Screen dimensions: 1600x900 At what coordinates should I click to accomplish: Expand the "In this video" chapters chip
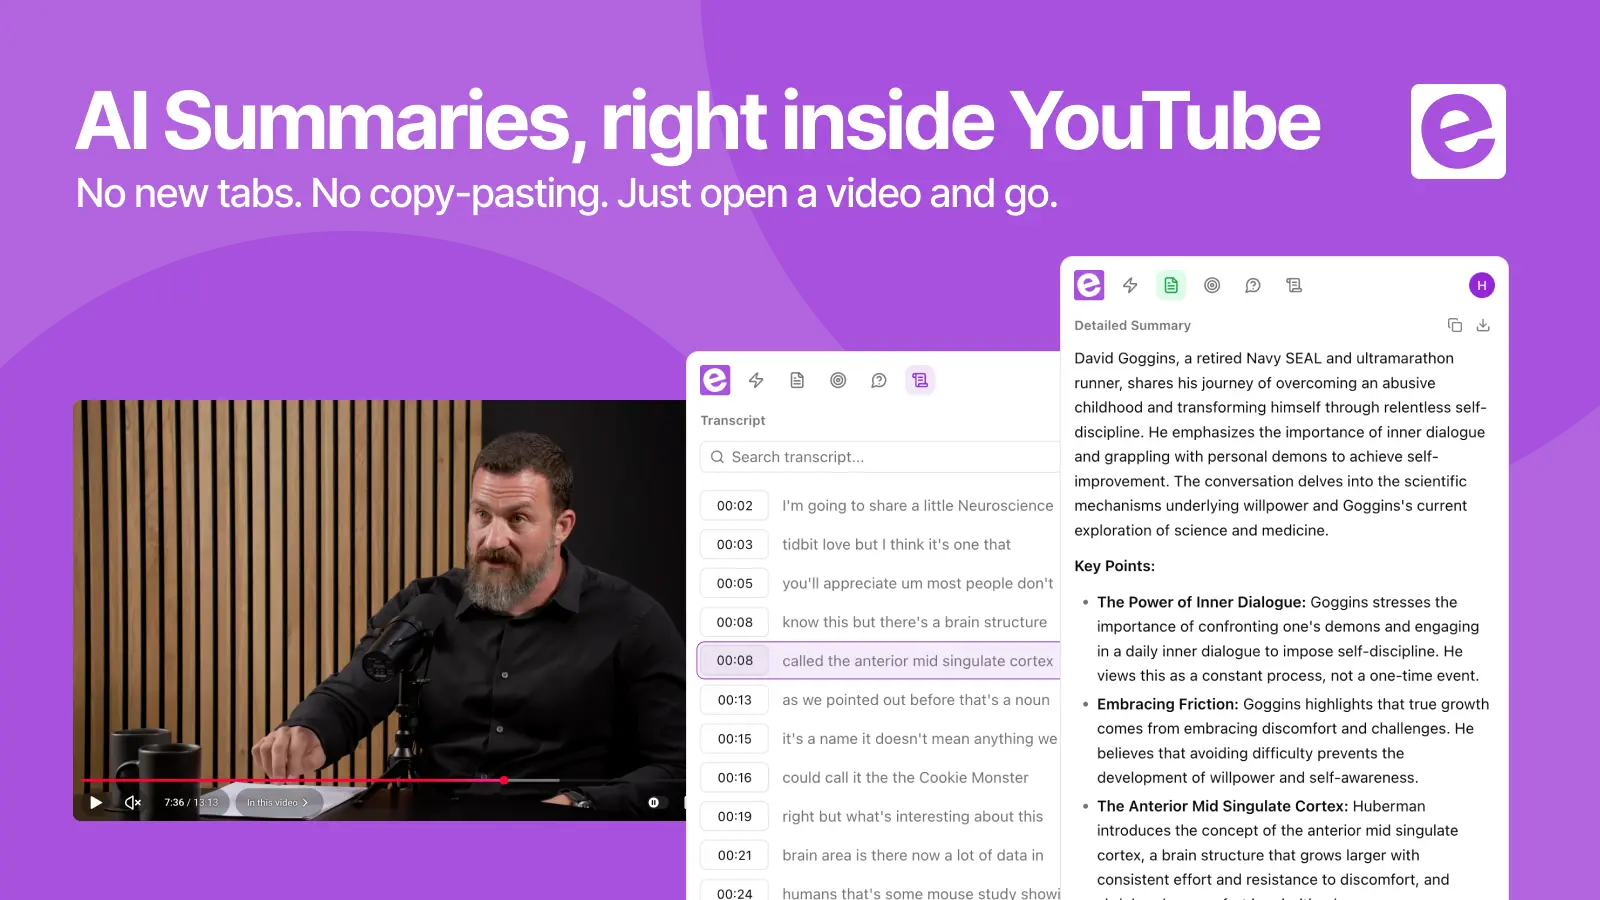click(277, 802)
